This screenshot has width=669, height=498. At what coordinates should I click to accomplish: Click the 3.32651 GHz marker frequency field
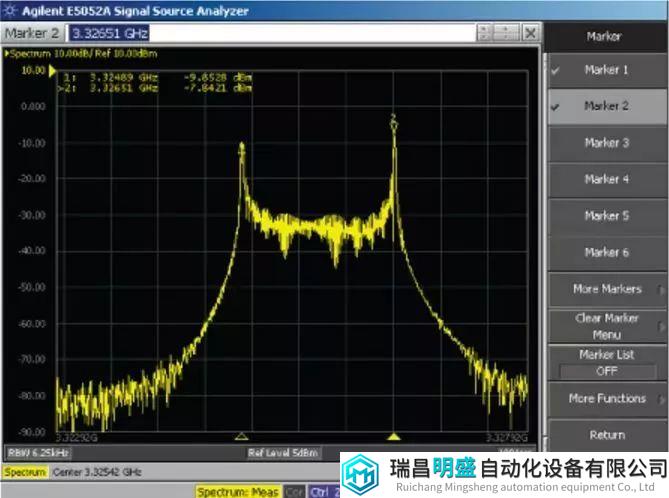click(x=271, y=33)
